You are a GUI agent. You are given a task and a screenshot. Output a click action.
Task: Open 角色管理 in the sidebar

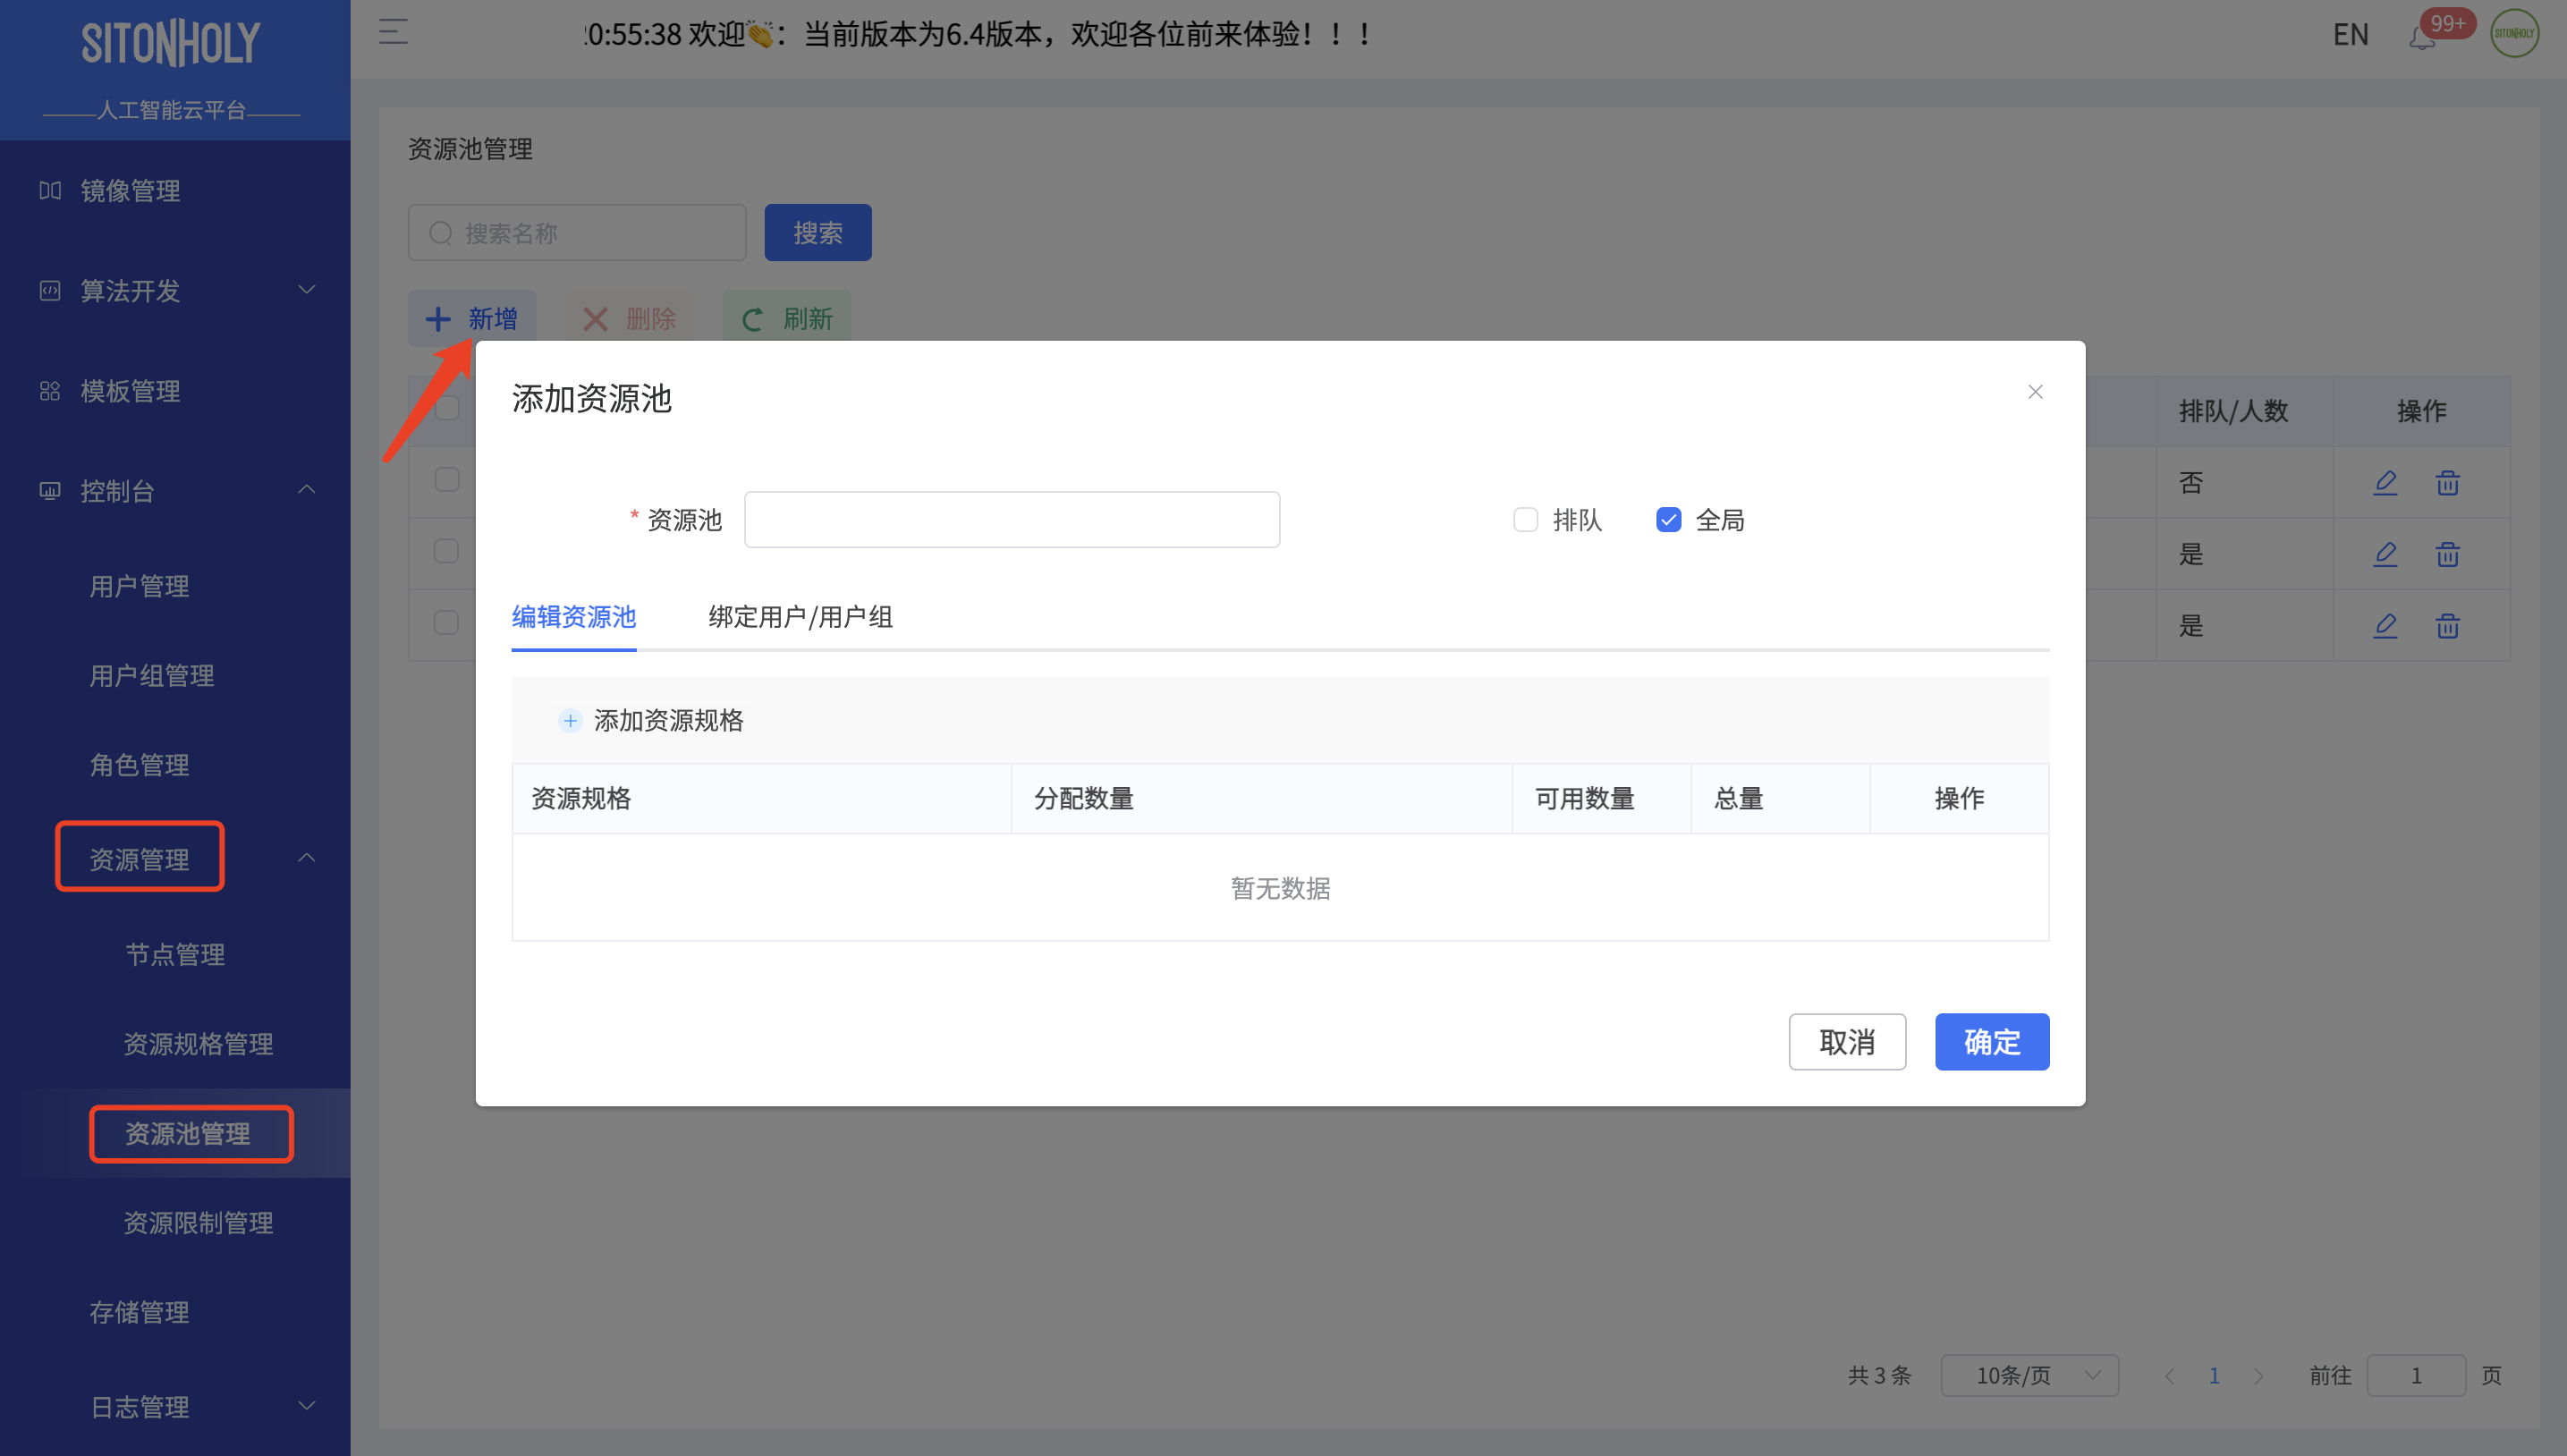139,765
